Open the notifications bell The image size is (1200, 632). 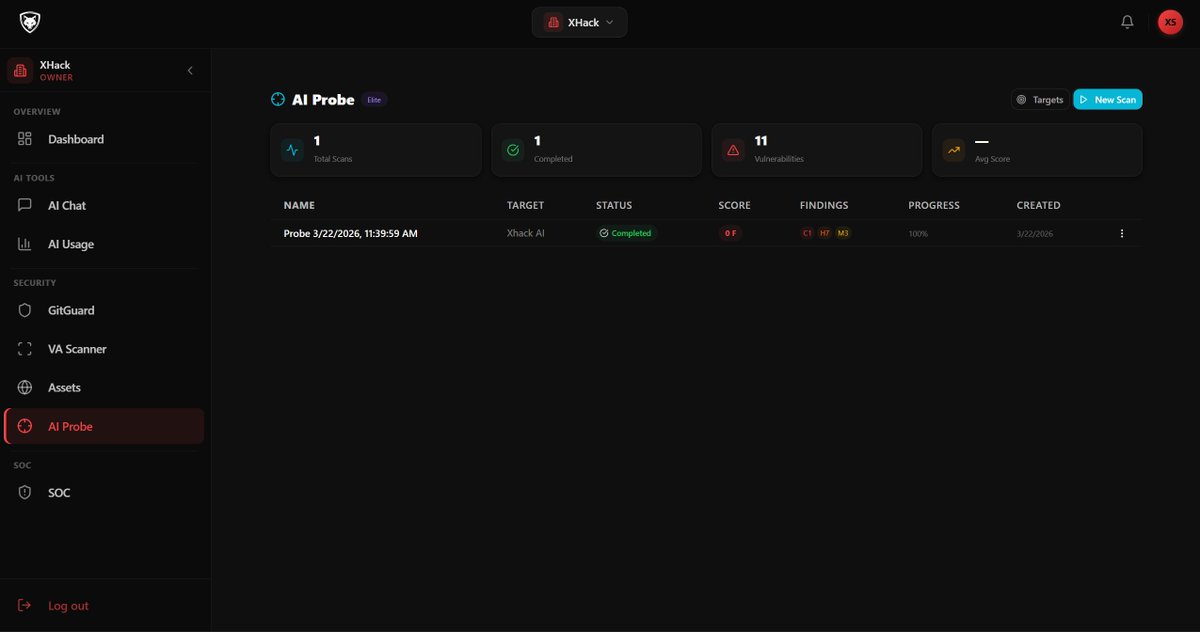(1127, 22)
